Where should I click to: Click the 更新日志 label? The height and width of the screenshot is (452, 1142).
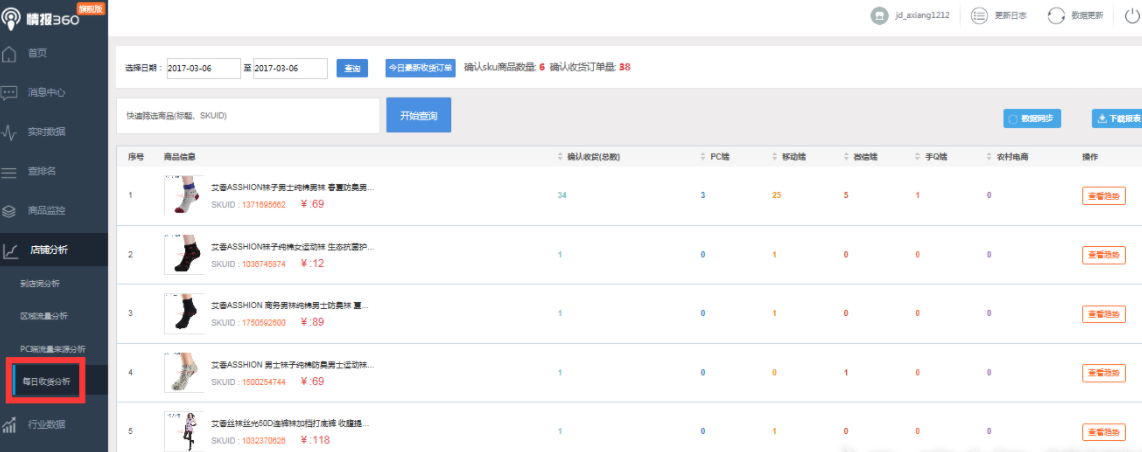(x=1011, y=15)
